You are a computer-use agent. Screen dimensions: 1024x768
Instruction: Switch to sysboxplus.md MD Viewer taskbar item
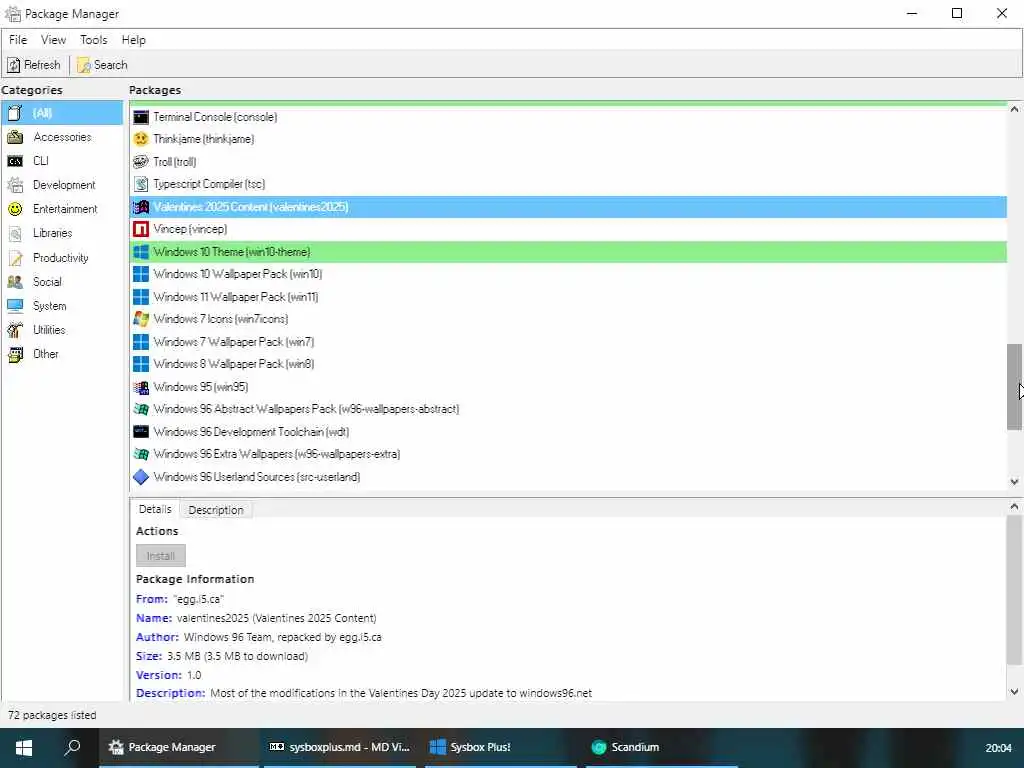(339, 748)
